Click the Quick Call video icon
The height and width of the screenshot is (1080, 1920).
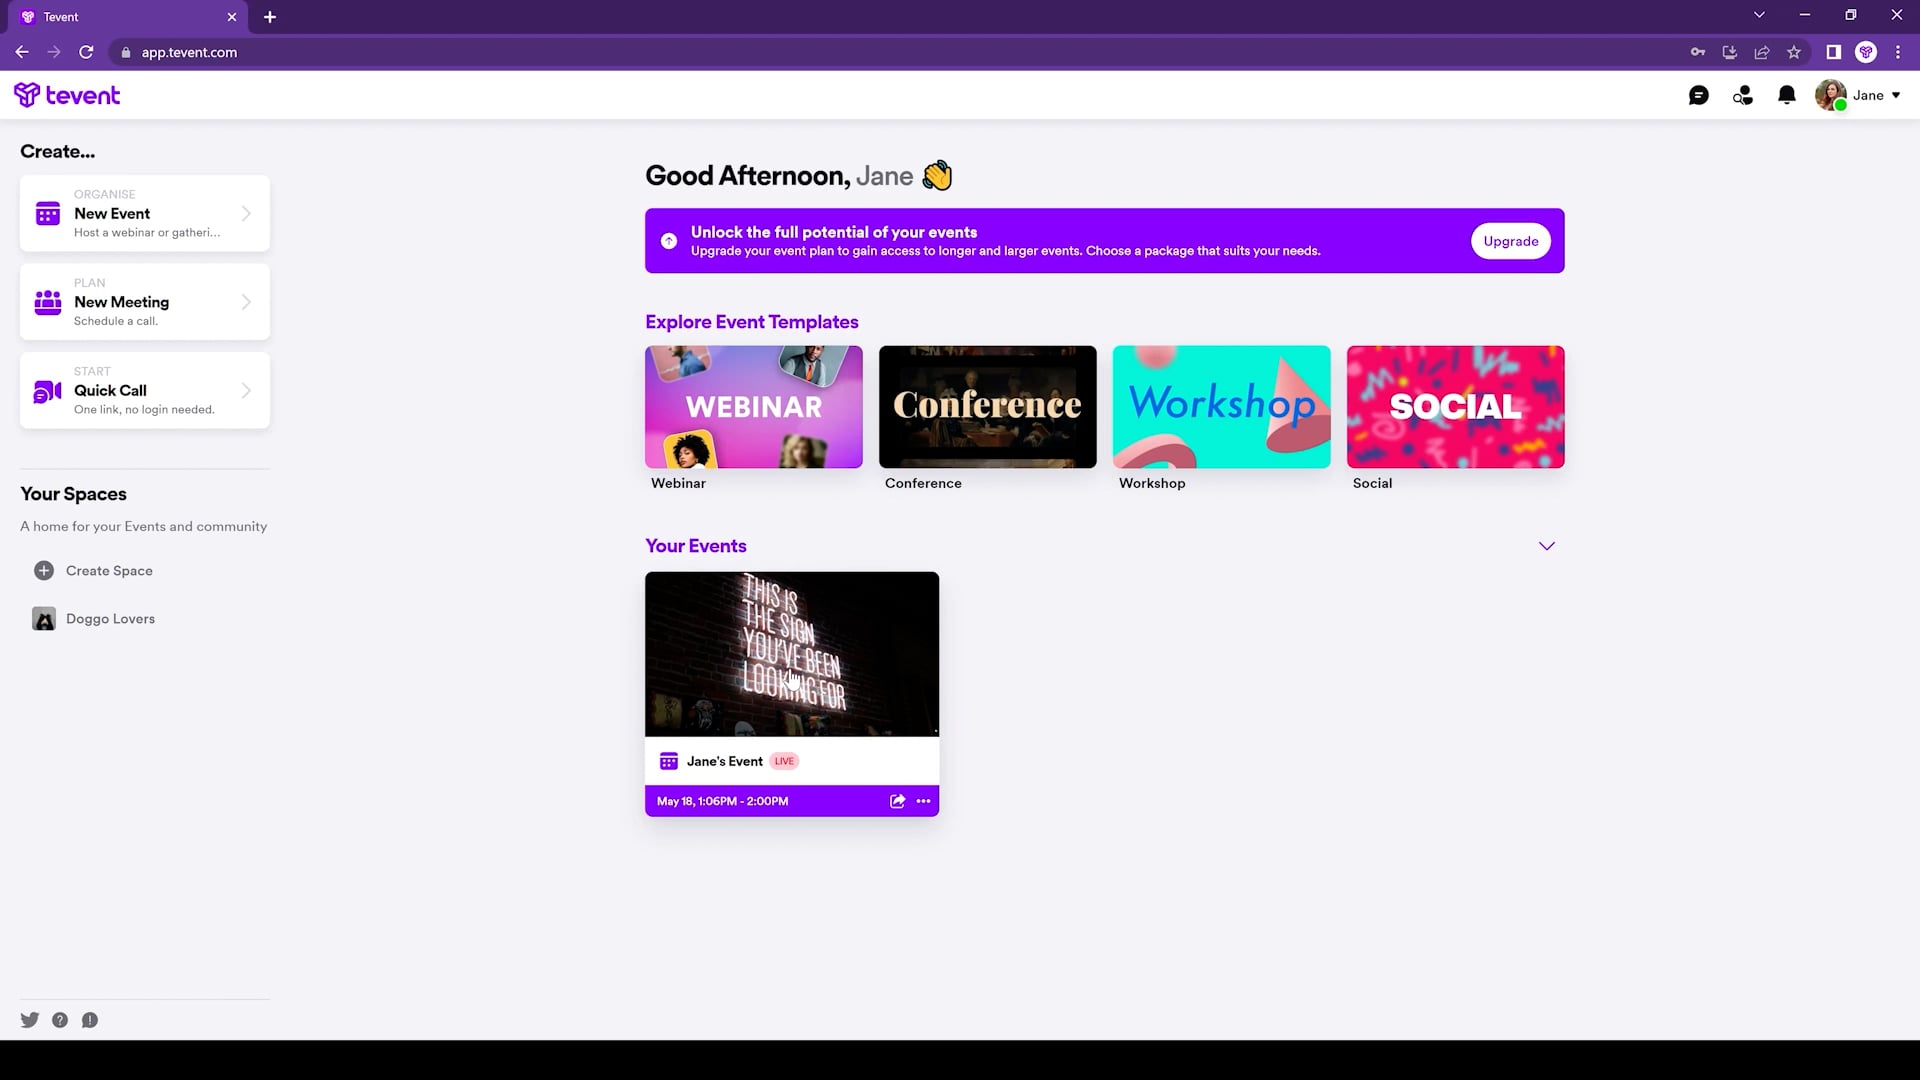pyautogui.click(x=48, y=391)
